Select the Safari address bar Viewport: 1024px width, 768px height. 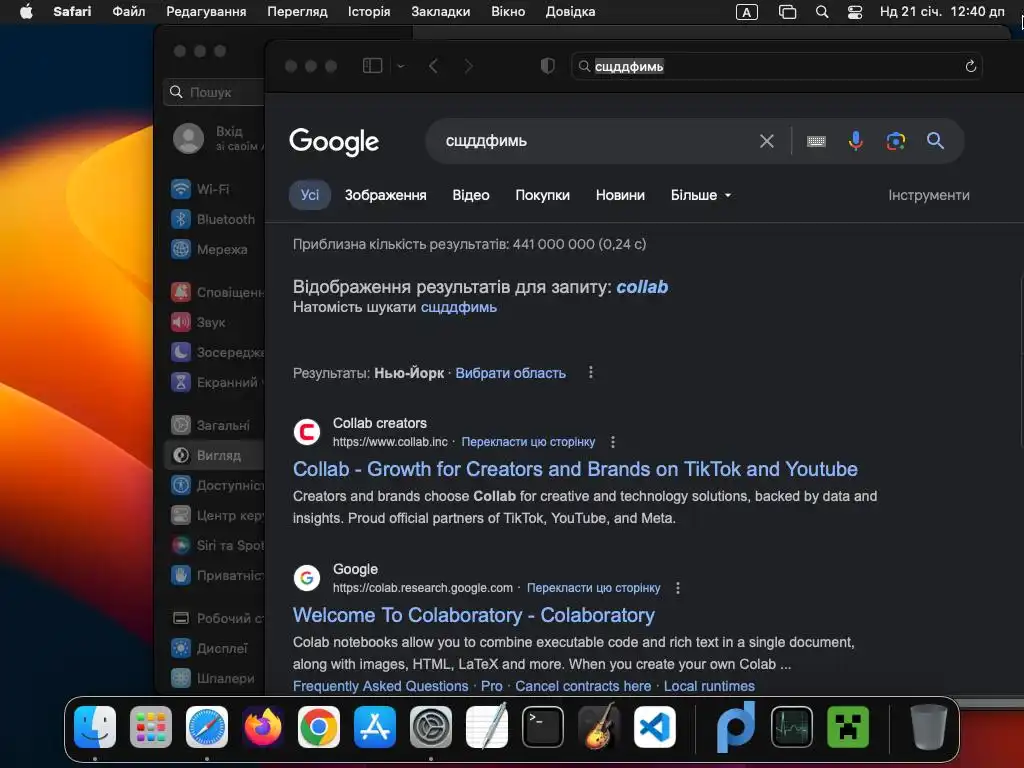click(x=776, y=66)
